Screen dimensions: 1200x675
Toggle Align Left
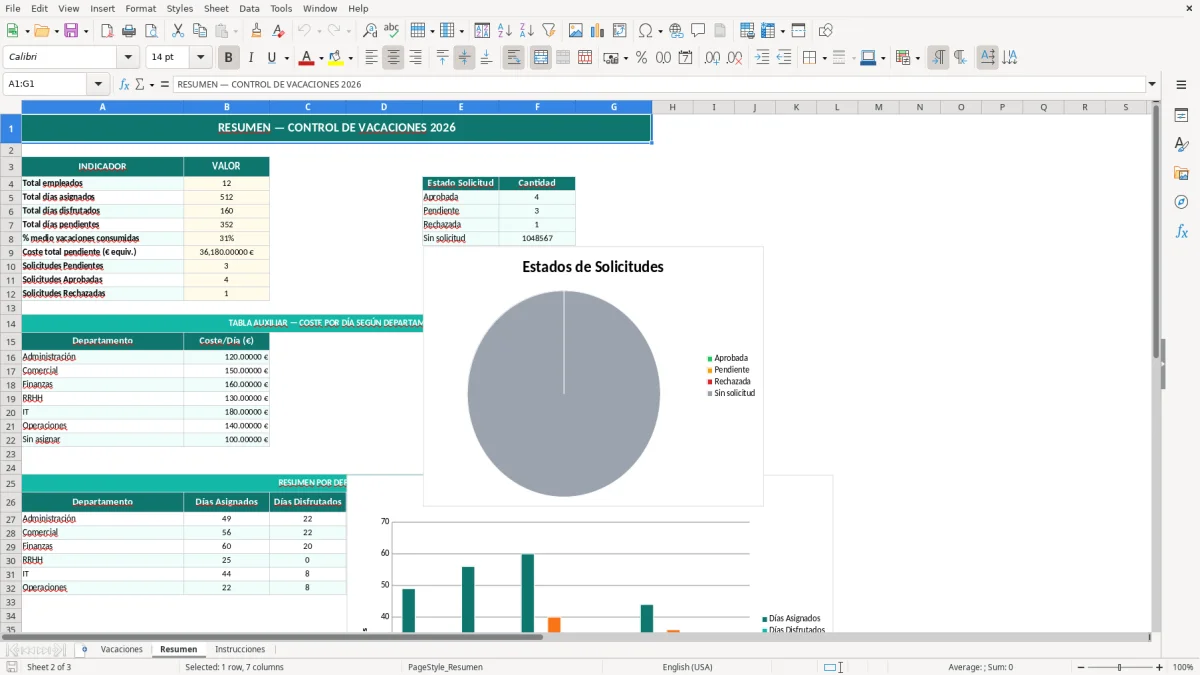click(371, 58)
